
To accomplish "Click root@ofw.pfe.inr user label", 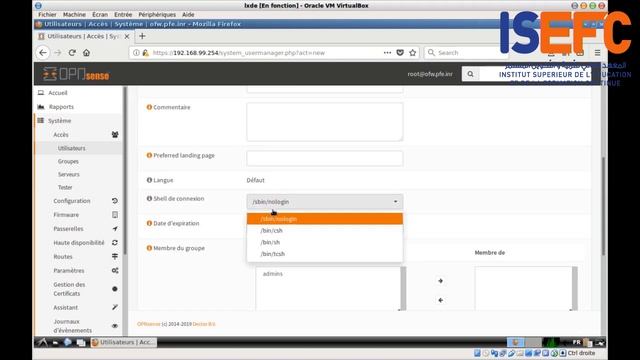I will (x=430, y=74).
